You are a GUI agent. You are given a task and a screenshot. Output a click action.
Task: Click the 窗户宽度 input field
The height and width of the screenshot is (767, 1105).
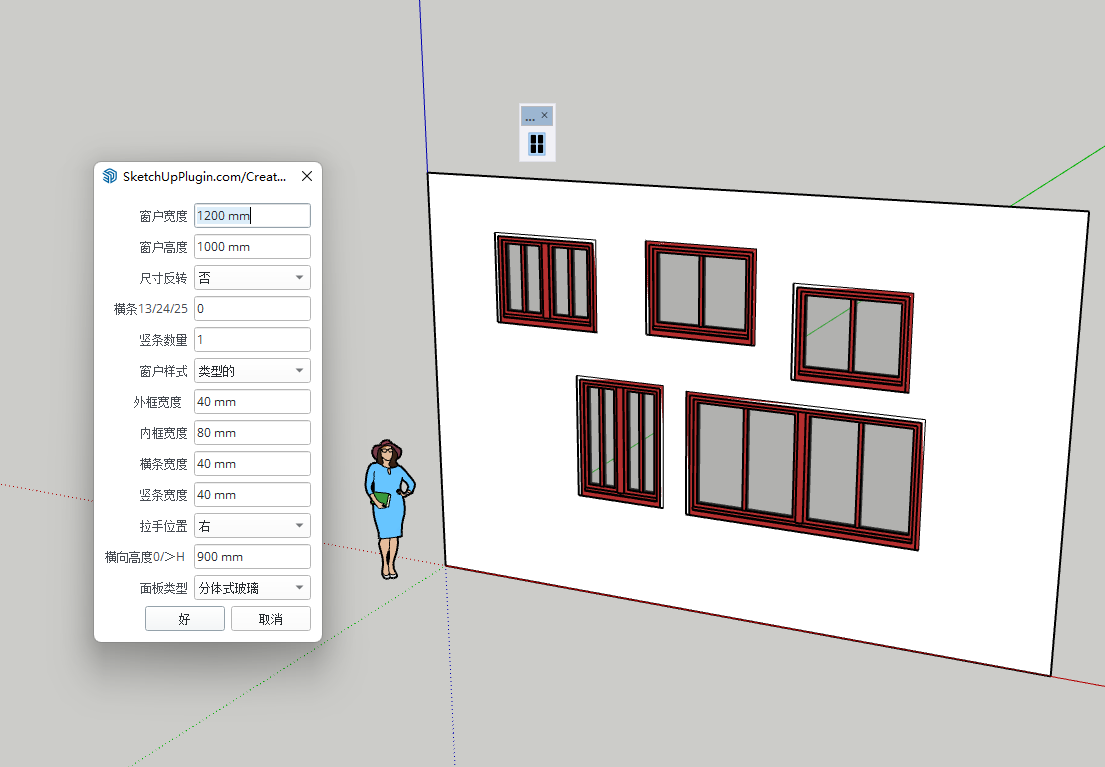(x=252, y=215)
